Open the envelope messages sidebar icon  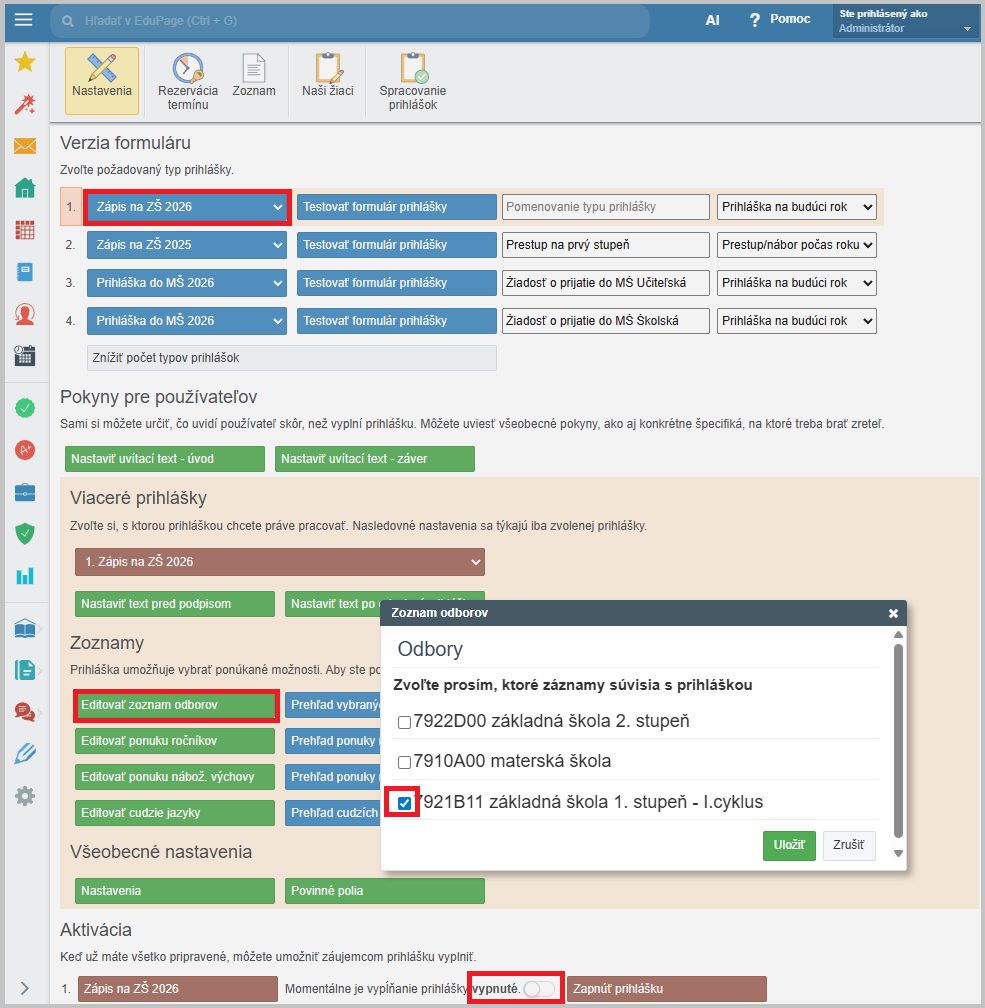point(25,147)
